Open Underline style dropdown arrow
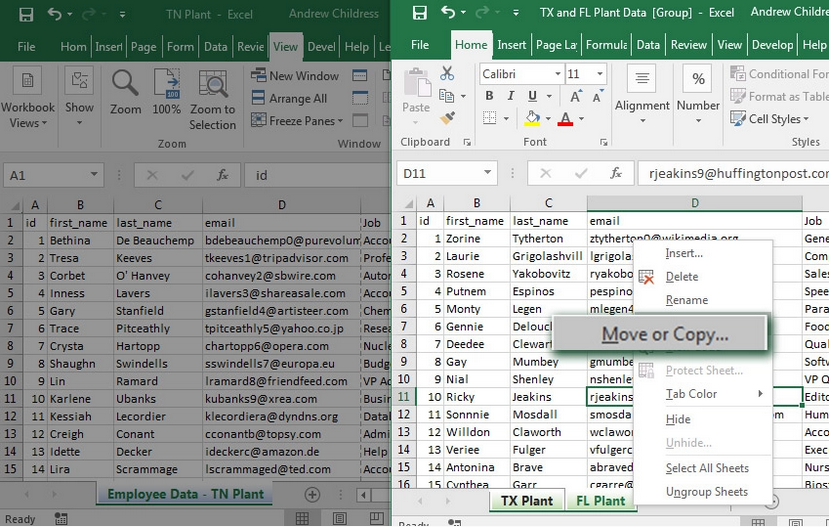Image resolution: width=829 pixels, height=527 pixels. click(549, 96)
